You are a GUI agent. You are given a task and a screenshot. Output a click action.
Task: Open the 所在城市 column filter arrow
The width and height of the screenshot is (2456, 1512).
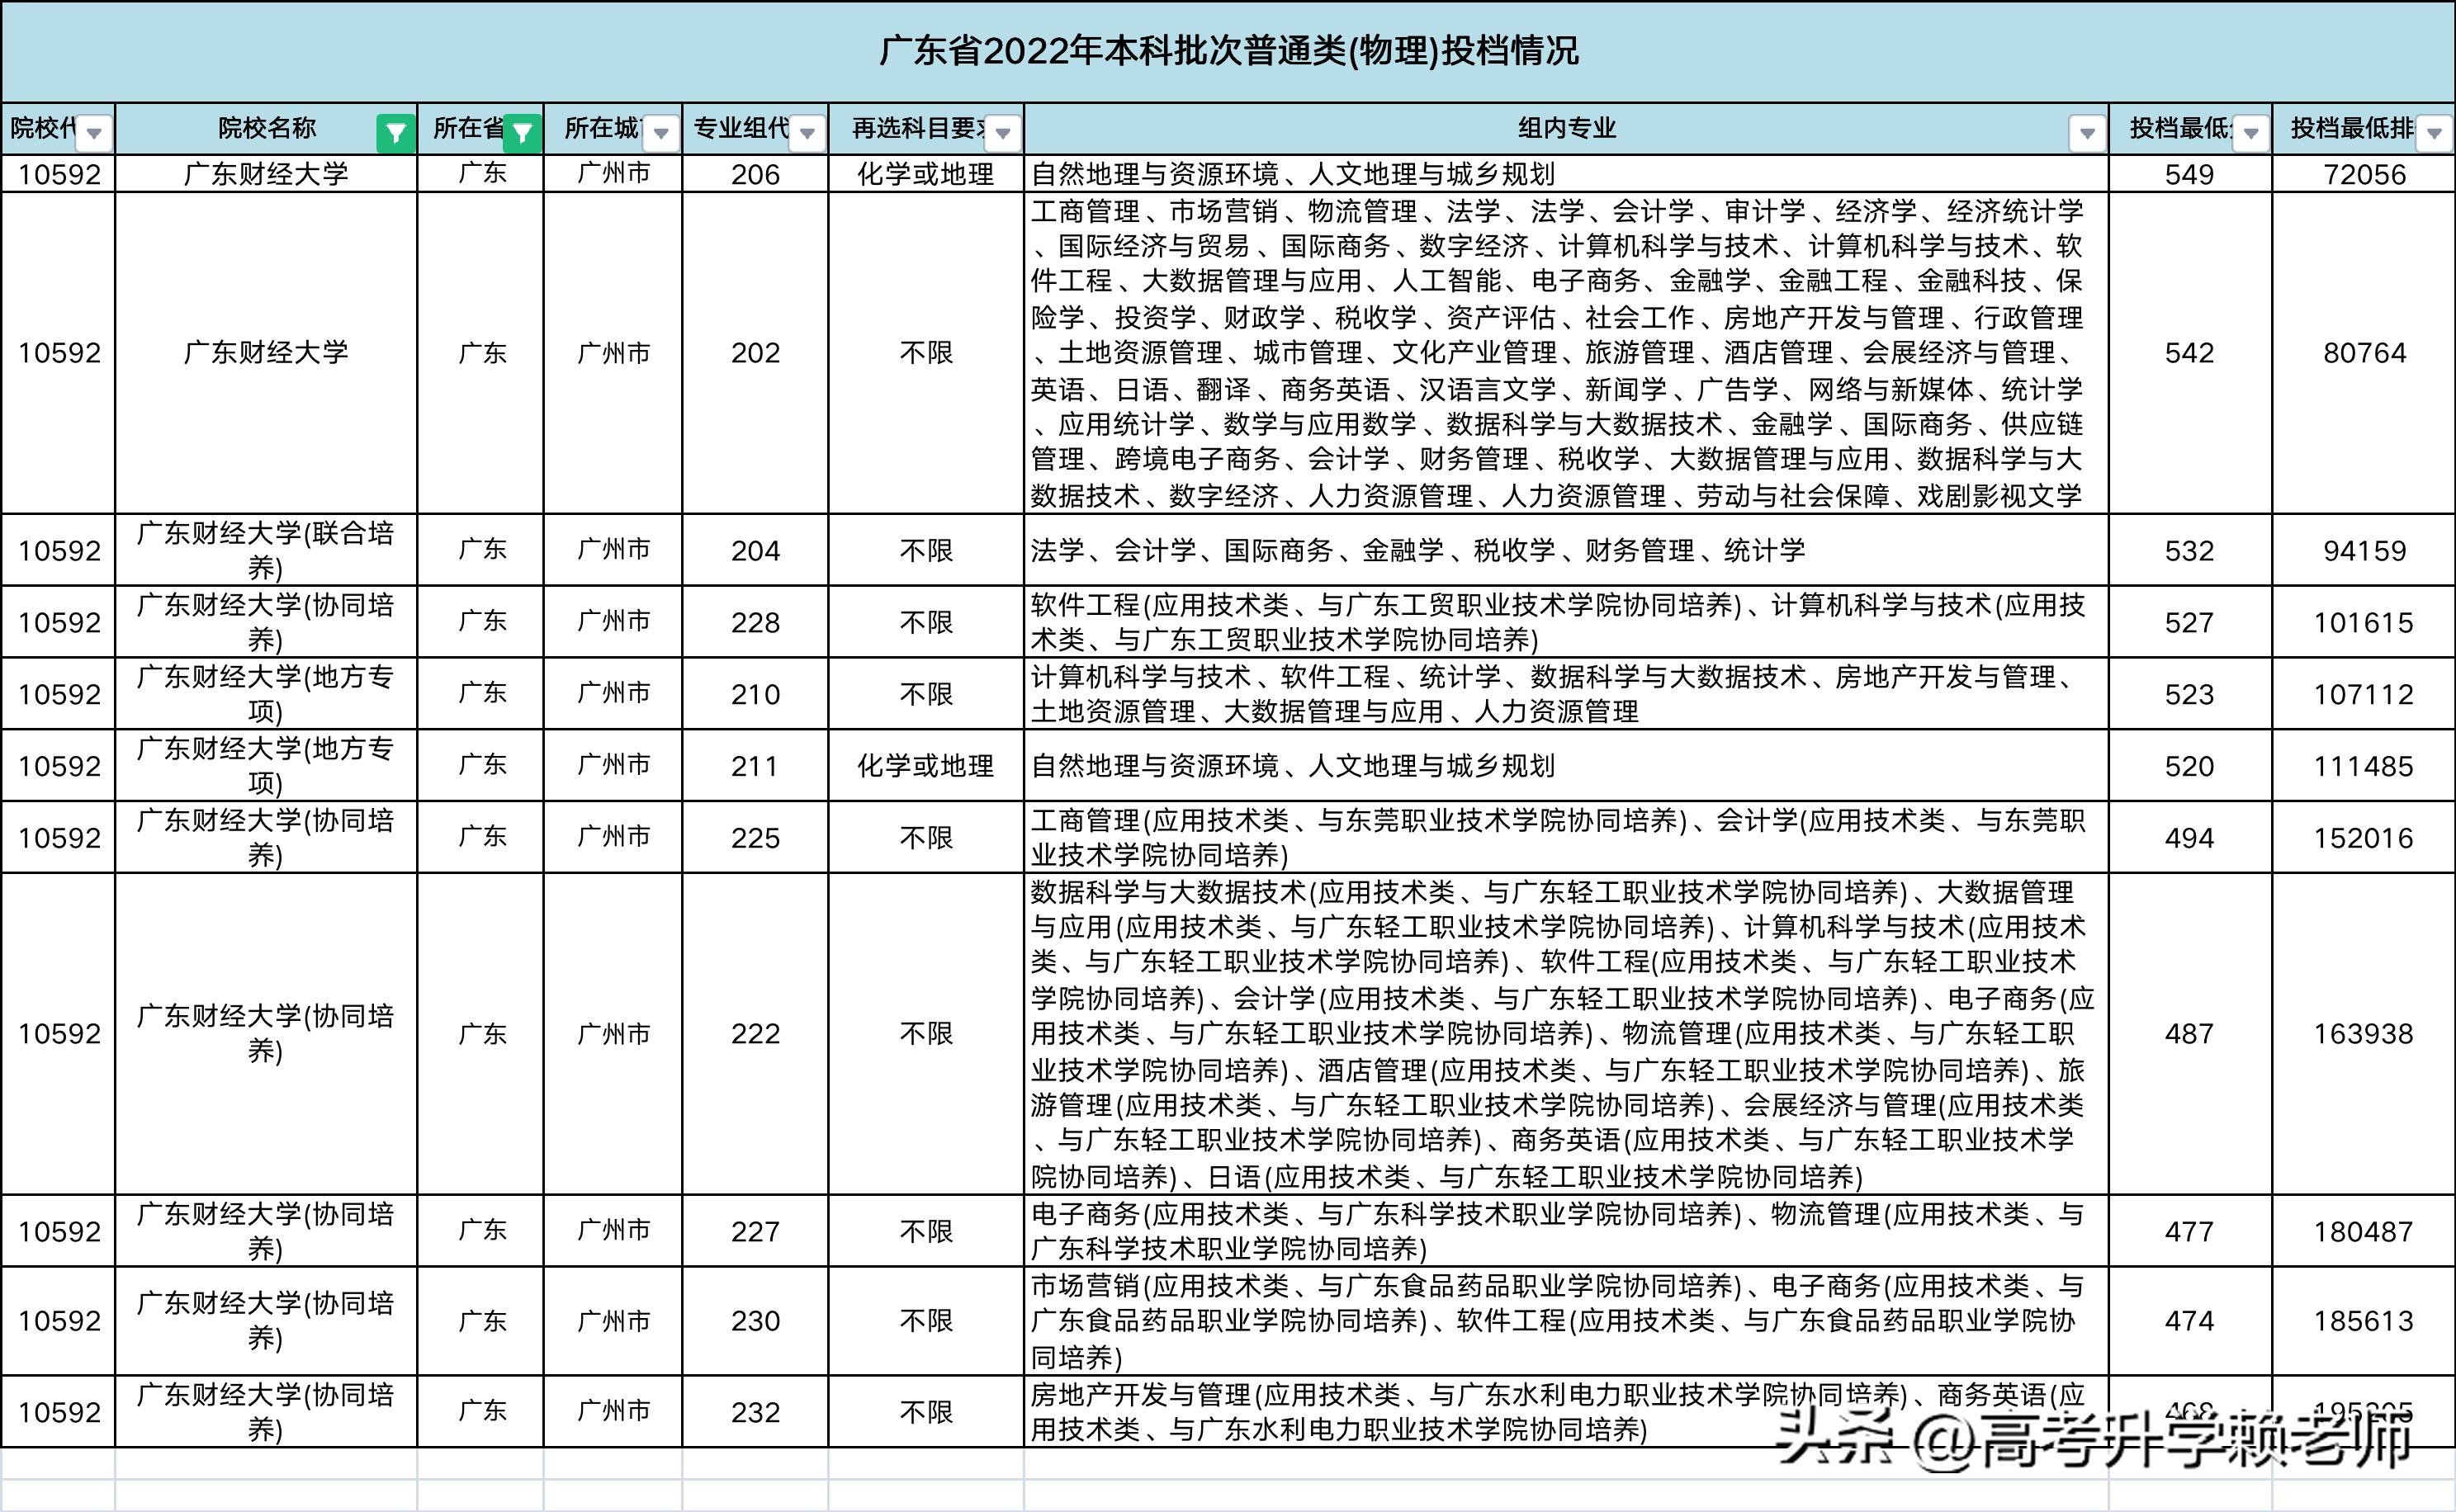pos(659,132)
